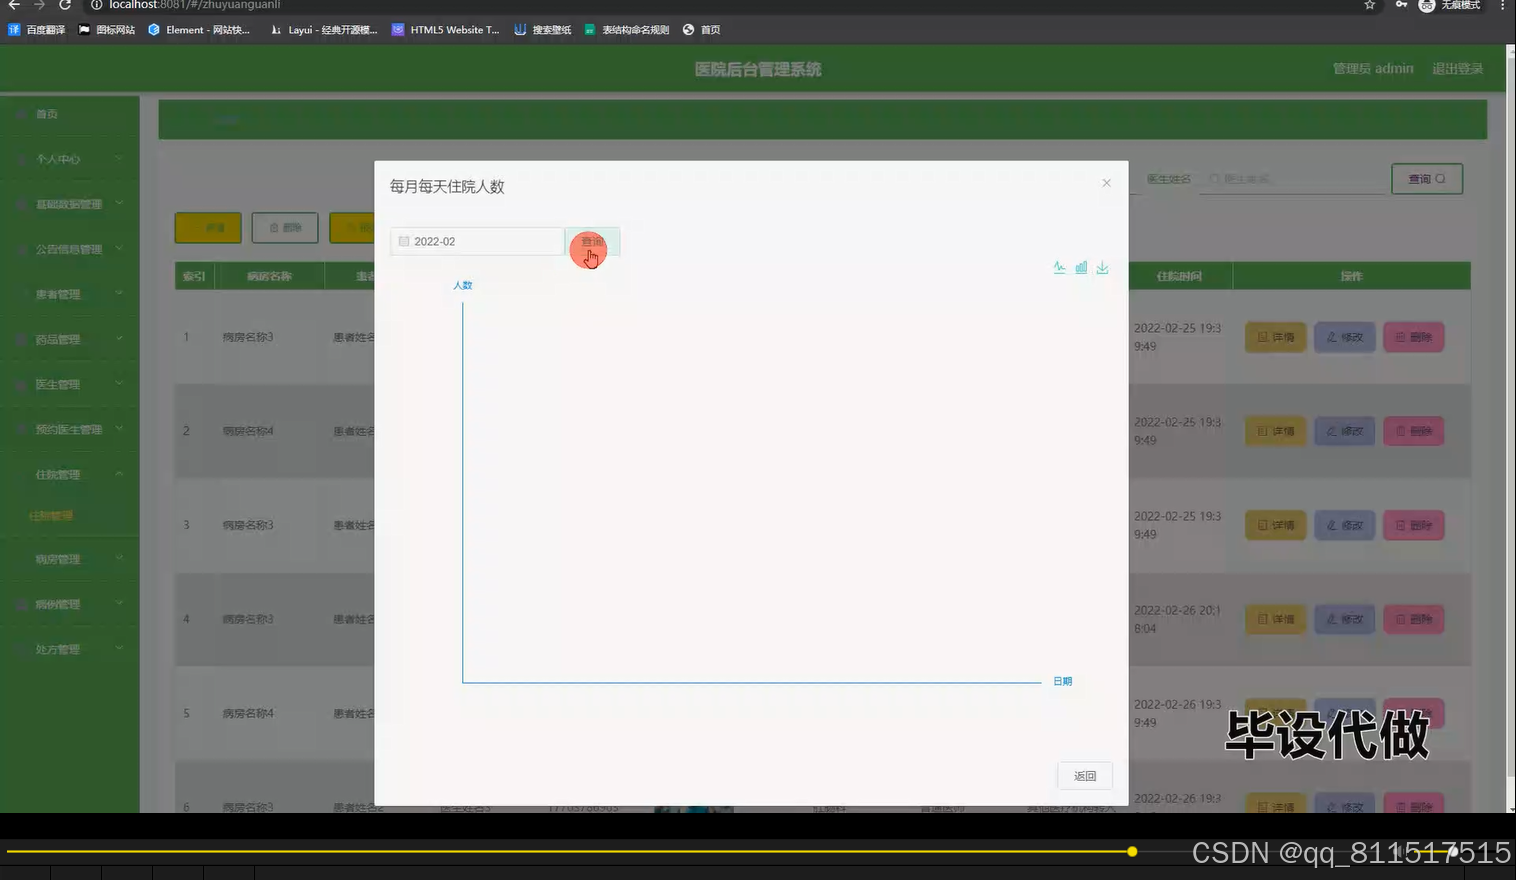The height and width of the screenshot is (880, 1516).
Task: Click 详情 for the 2022-02-25 row 1
Action: pyautogui.click(x=1276, y=337)
